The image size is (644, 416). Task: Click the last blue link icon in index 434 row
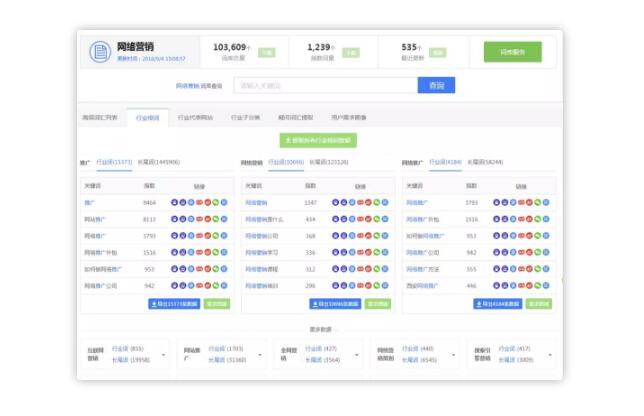point(385,219)
